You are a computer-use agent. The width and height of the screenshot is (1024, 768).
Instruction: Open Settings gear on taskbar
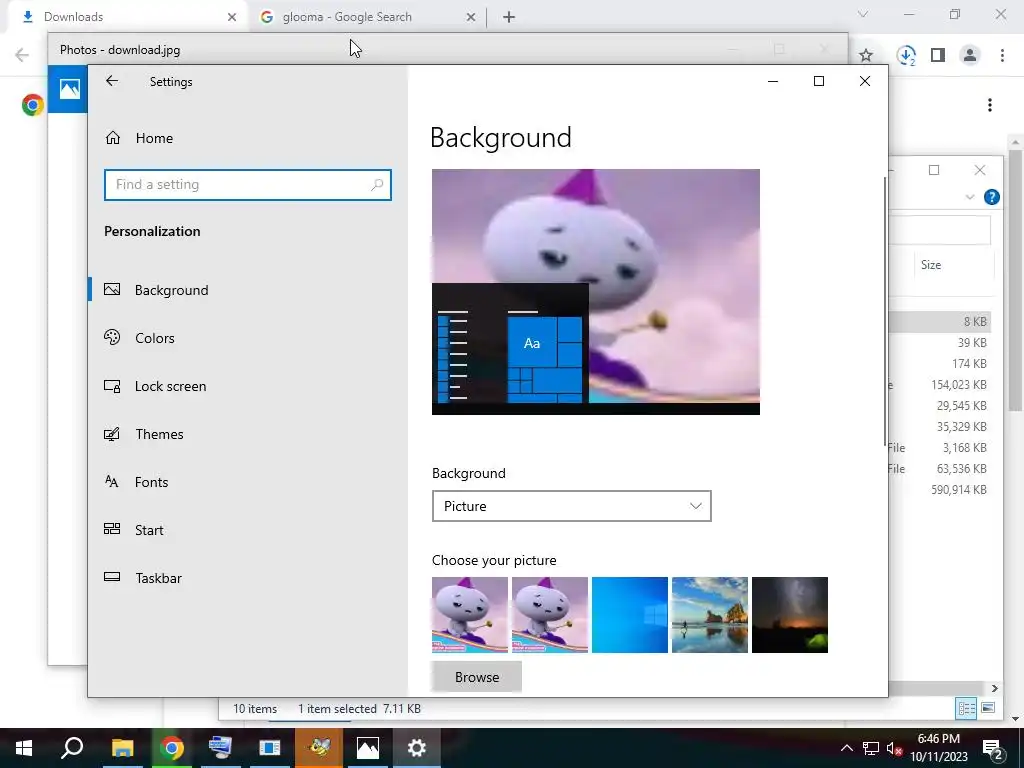pyautogui.click(x=417, y=748)
